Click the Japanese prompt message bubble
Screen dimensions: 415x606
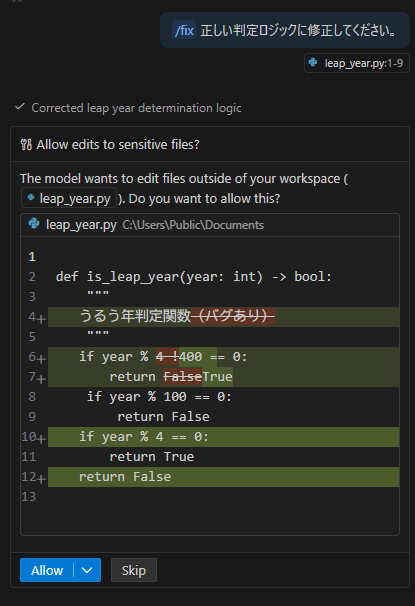point(285,30)
